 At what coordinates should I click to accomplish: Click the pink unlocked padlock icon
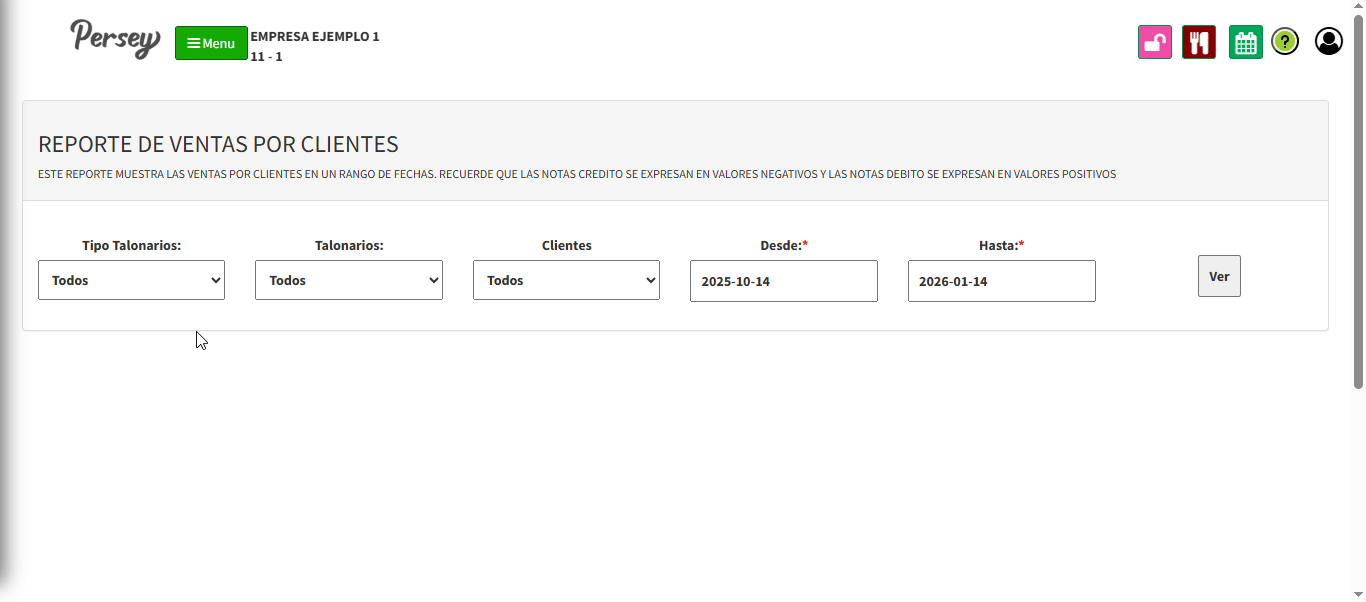[1154, 42]
